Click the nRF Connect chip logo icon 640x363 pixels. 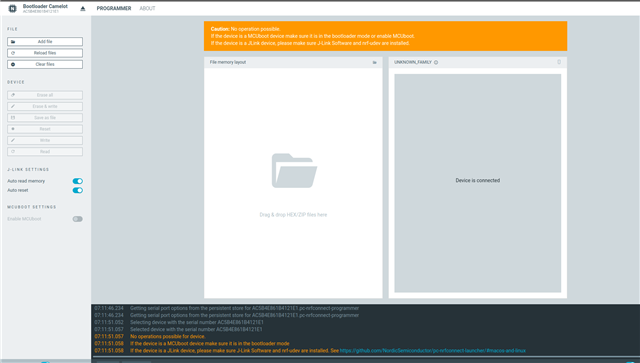(12, 8)
